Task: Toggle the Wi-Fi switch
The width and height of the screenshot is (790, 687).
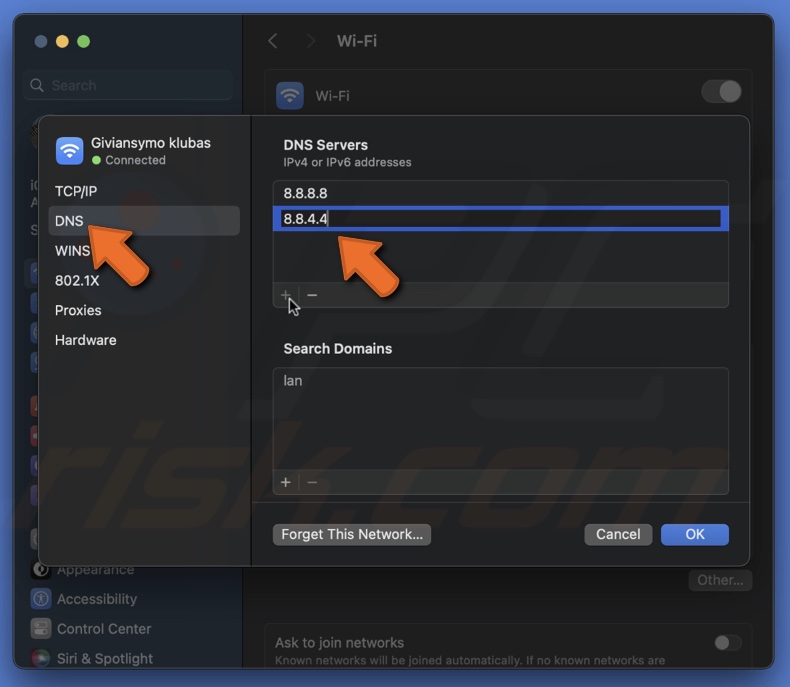Action: tap(721, 92)
